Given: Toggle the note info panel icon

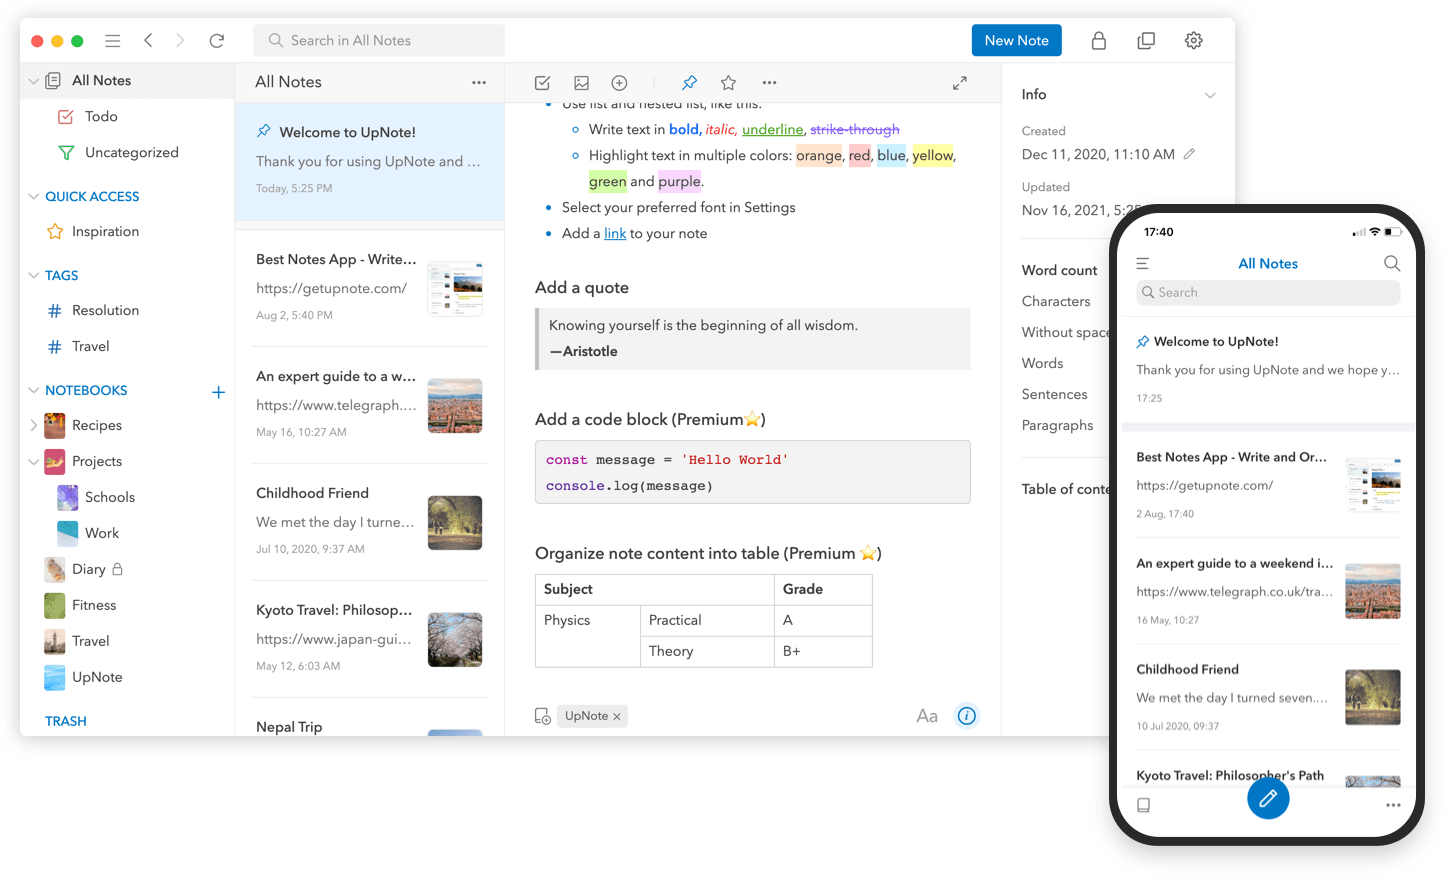Looking at the screenshot, I should point(966,716).
